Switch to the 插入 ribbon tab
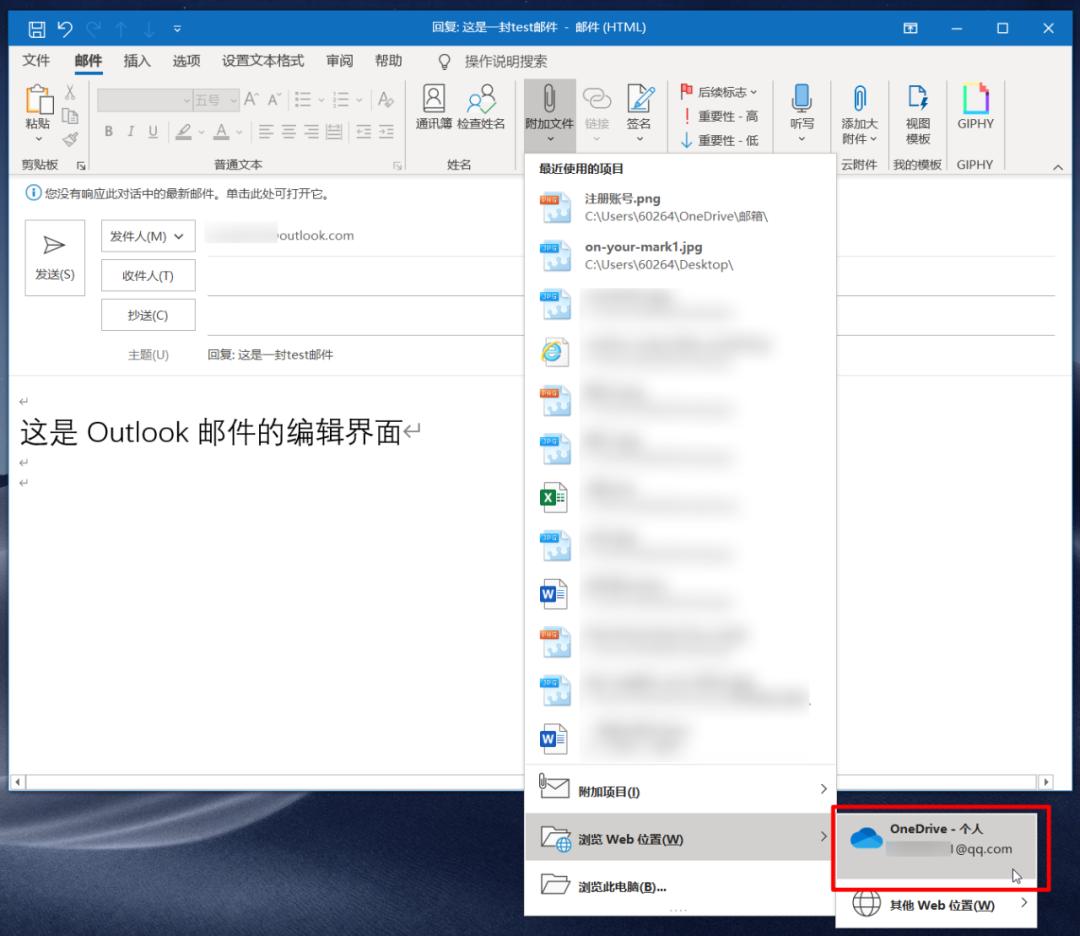Image resolution: width=1080 pixels, height=936 pixels. pyautogui.click(x=136, y=61)
